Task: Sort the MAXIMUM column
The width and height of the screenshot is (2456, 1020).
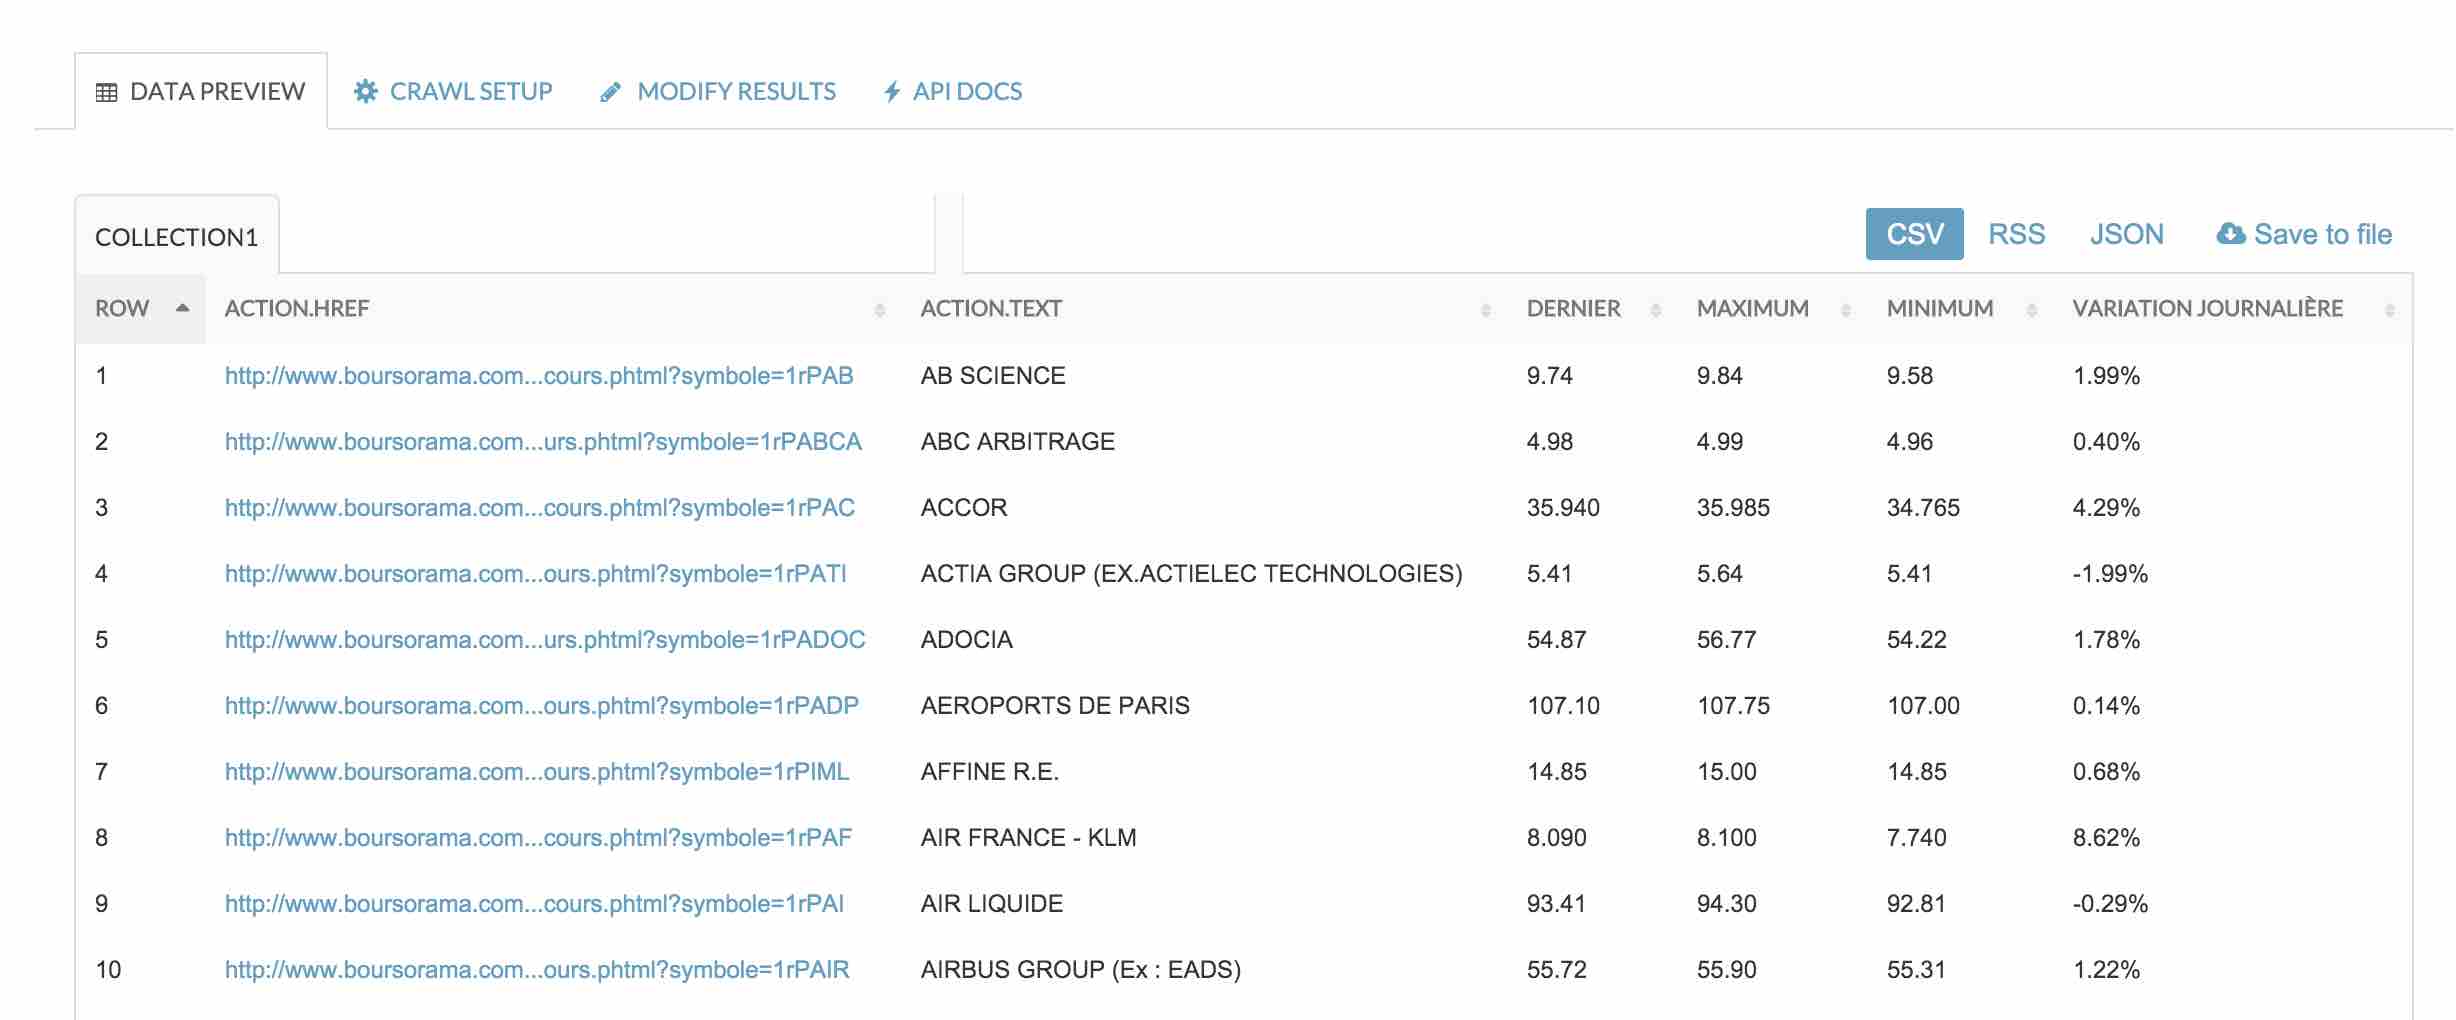Action: [x=1845, y=310]
